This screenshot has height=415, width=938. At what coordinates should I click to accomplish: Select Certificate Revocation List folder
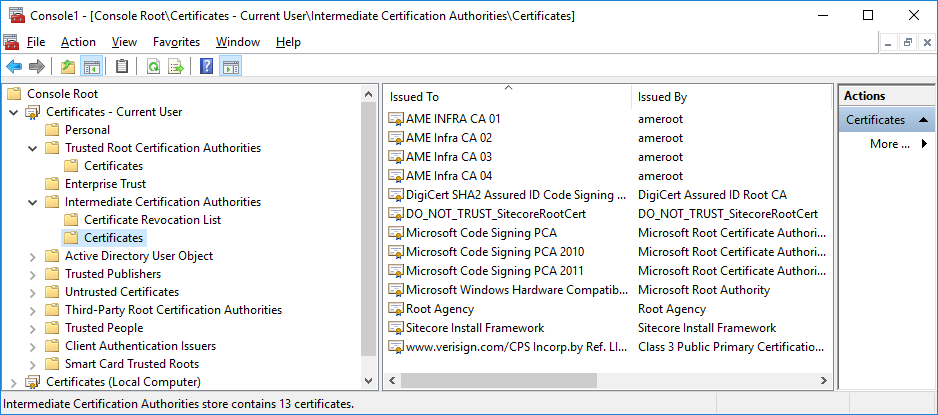(152, 220)
